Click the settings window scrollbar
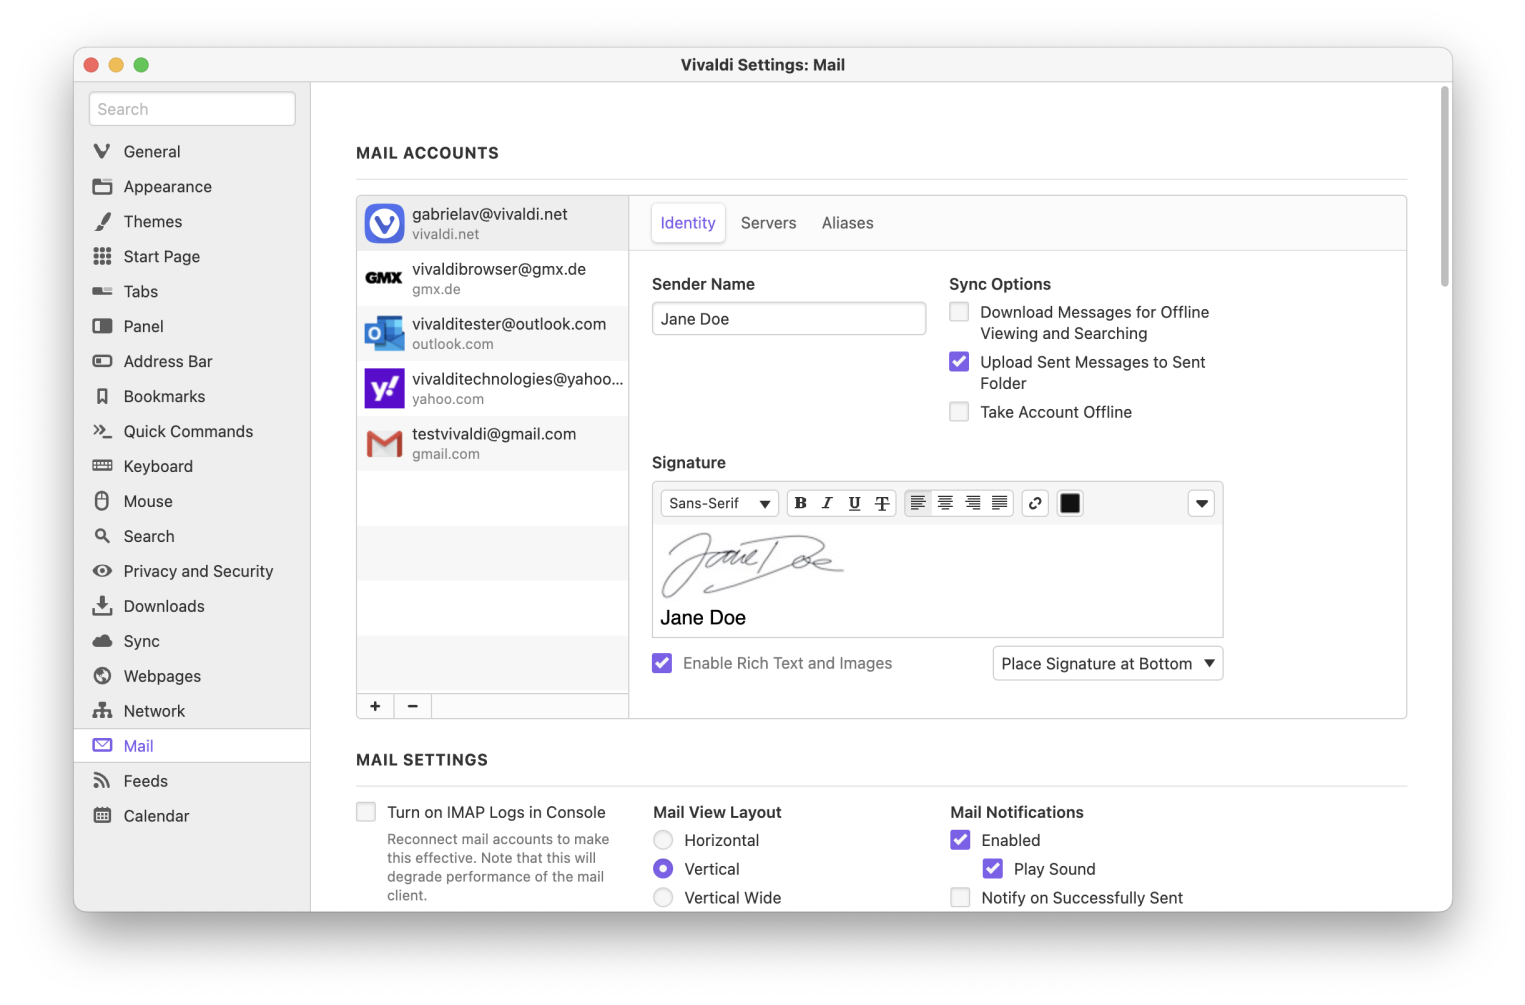 pos(1445,186)
